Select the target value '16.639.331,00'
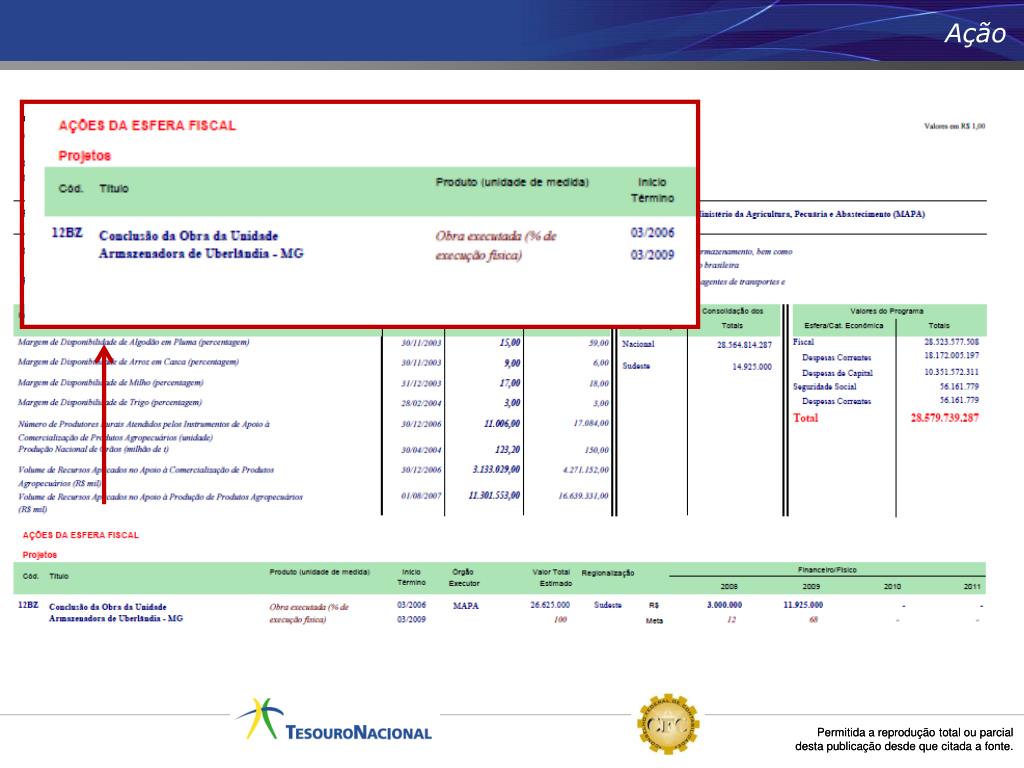 pyautogui.click(x=584, y=496)
